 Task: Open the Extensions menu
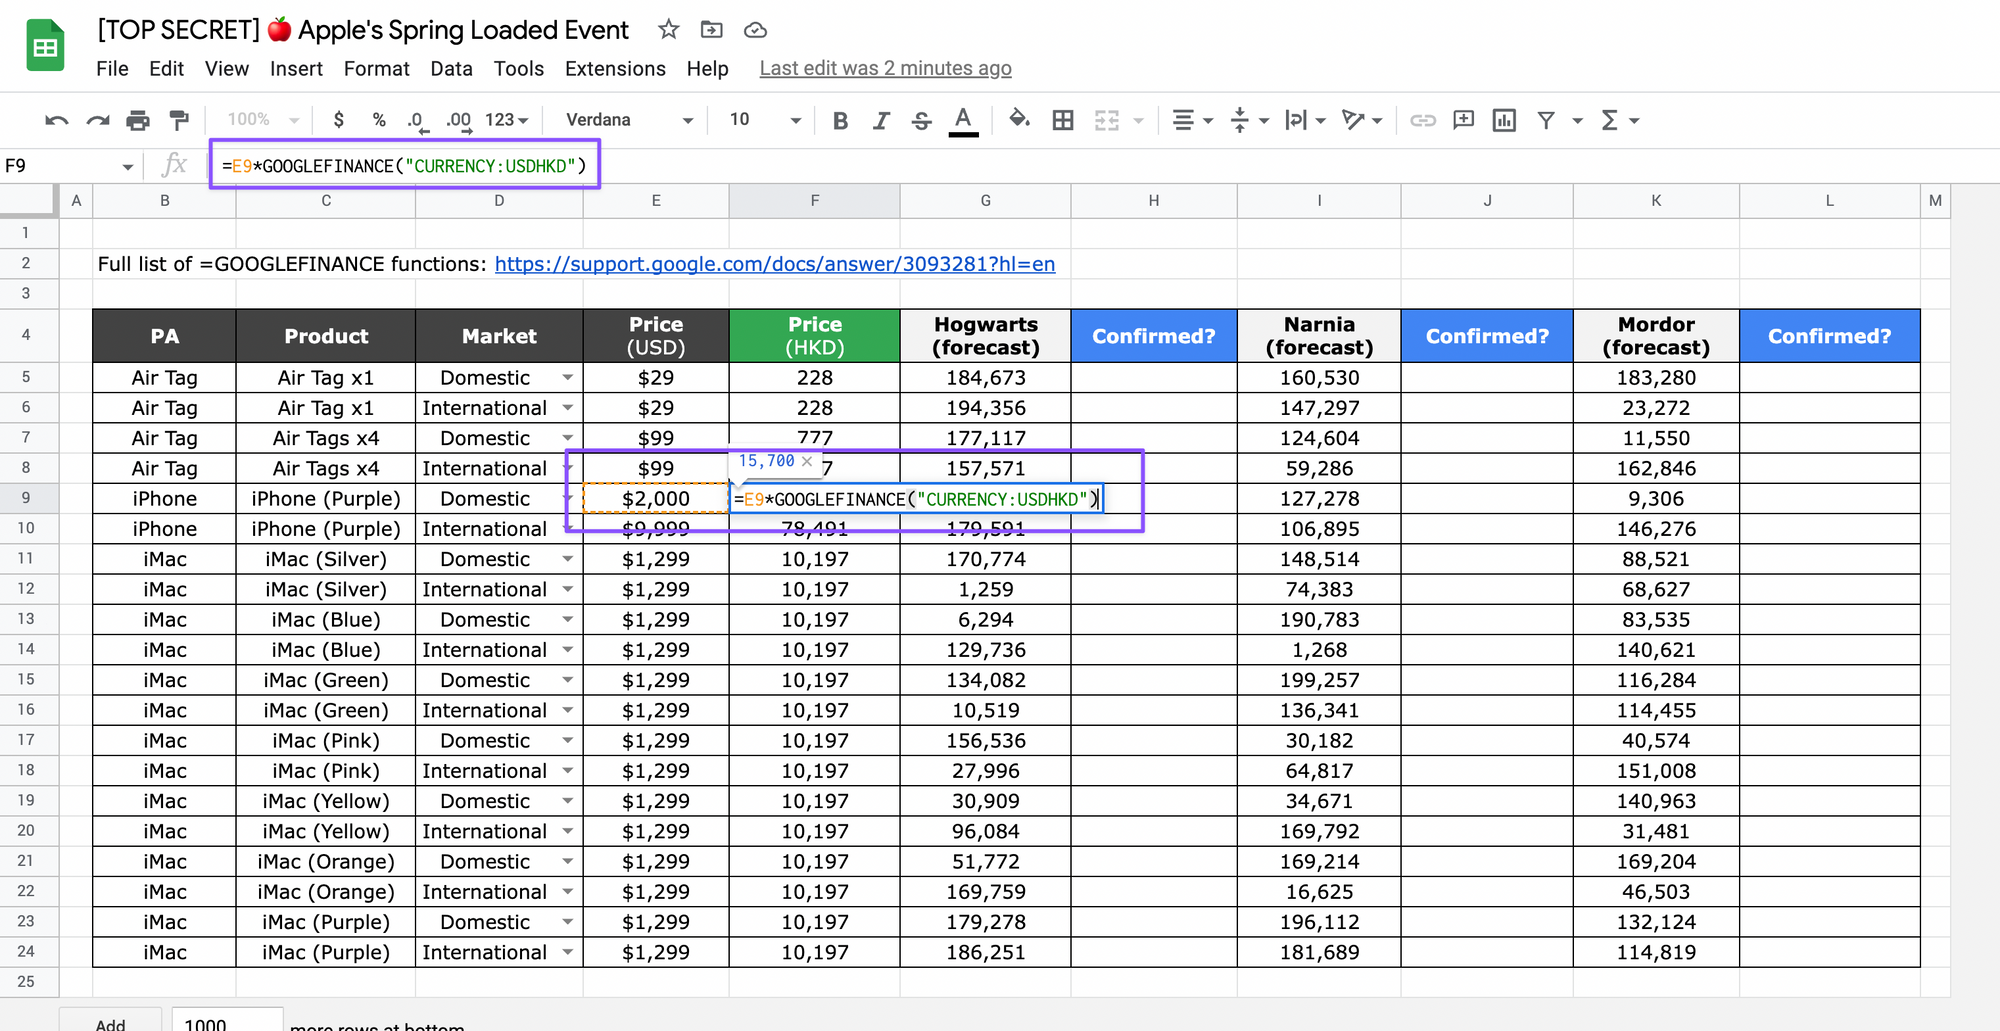[615, 69]
